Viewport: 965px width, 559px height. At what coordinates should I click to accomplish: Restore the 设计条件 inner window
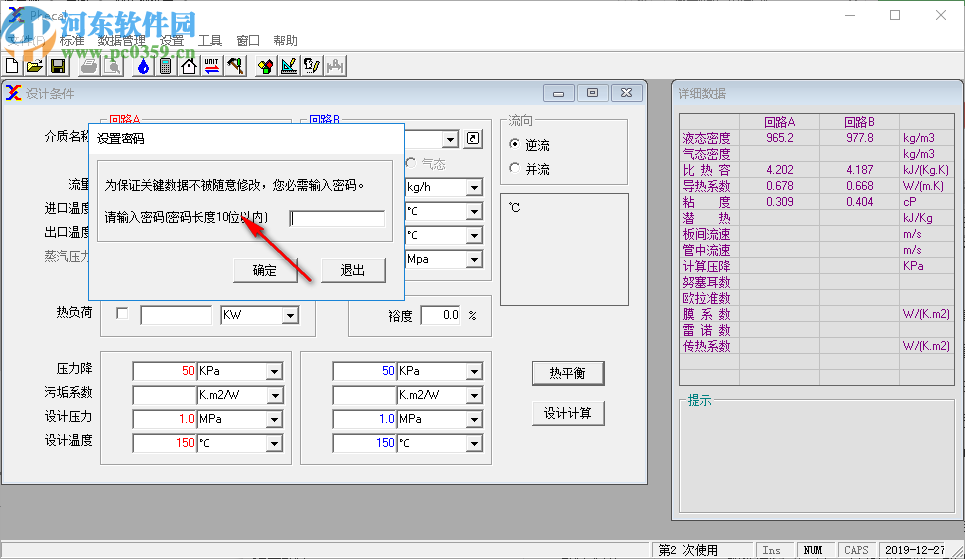point(593,93)
